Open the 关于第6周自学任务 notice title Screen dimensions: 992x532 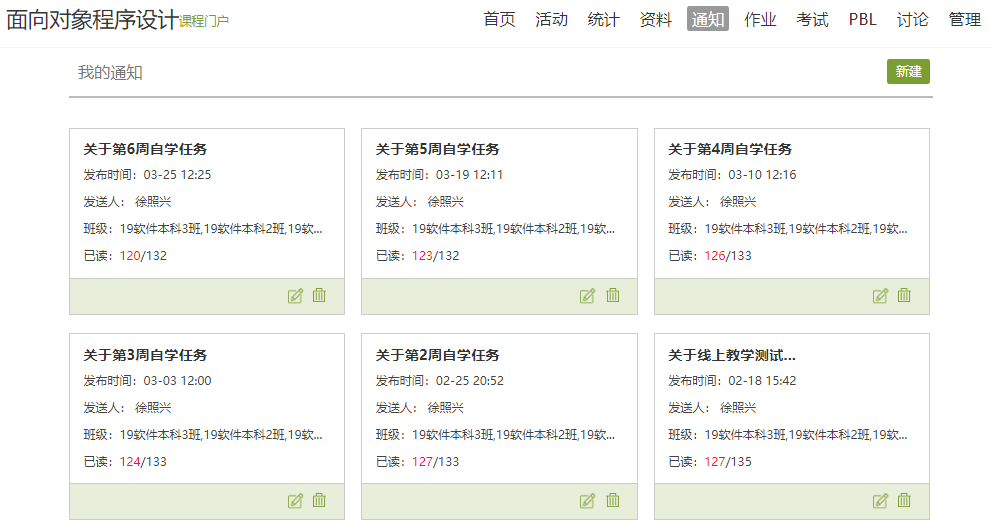click(145, 149)
